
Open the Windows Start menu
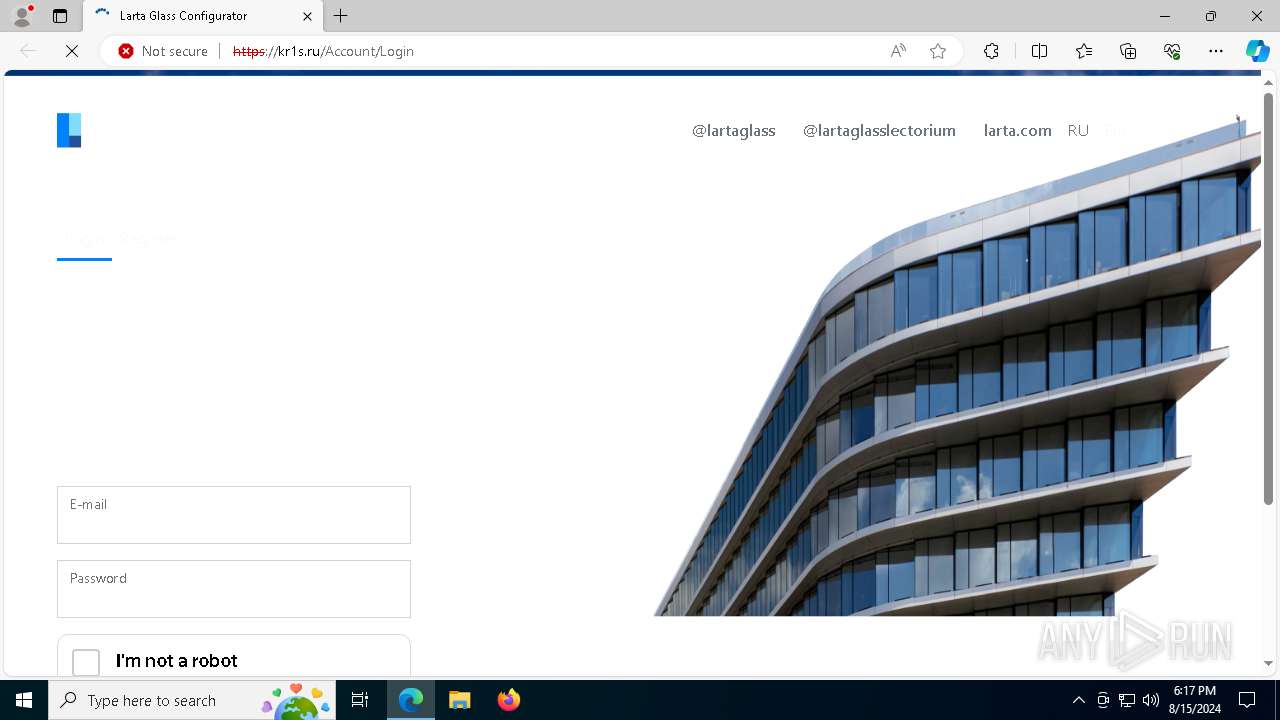coord(24,700)
